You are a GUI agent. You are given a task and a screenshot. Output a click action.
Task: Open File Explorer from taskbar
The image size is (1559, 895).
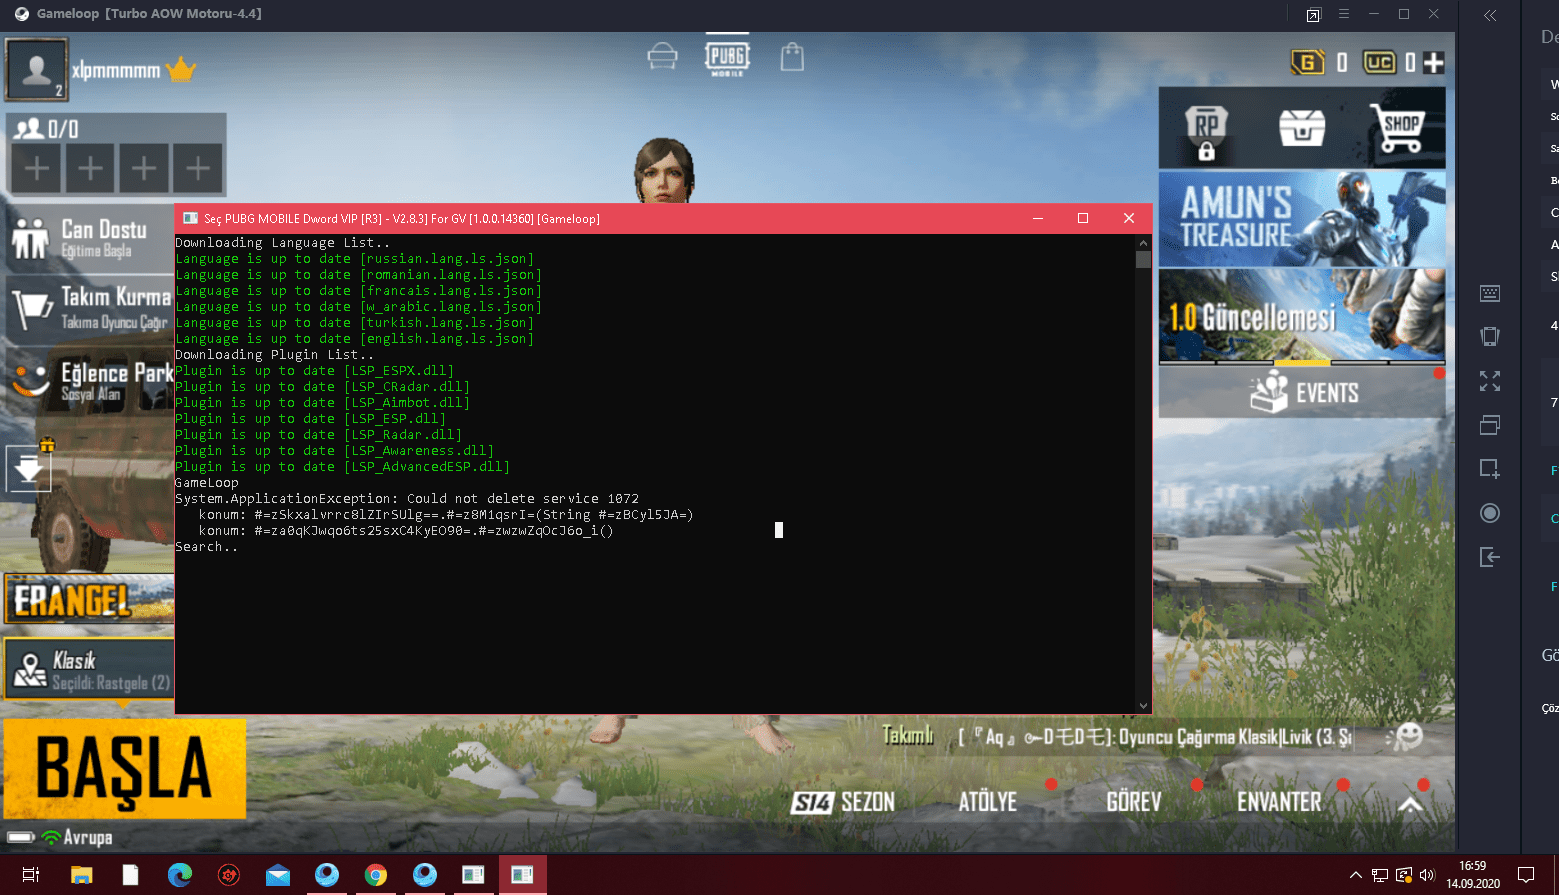pyautogui.click(x=82, y=875)
